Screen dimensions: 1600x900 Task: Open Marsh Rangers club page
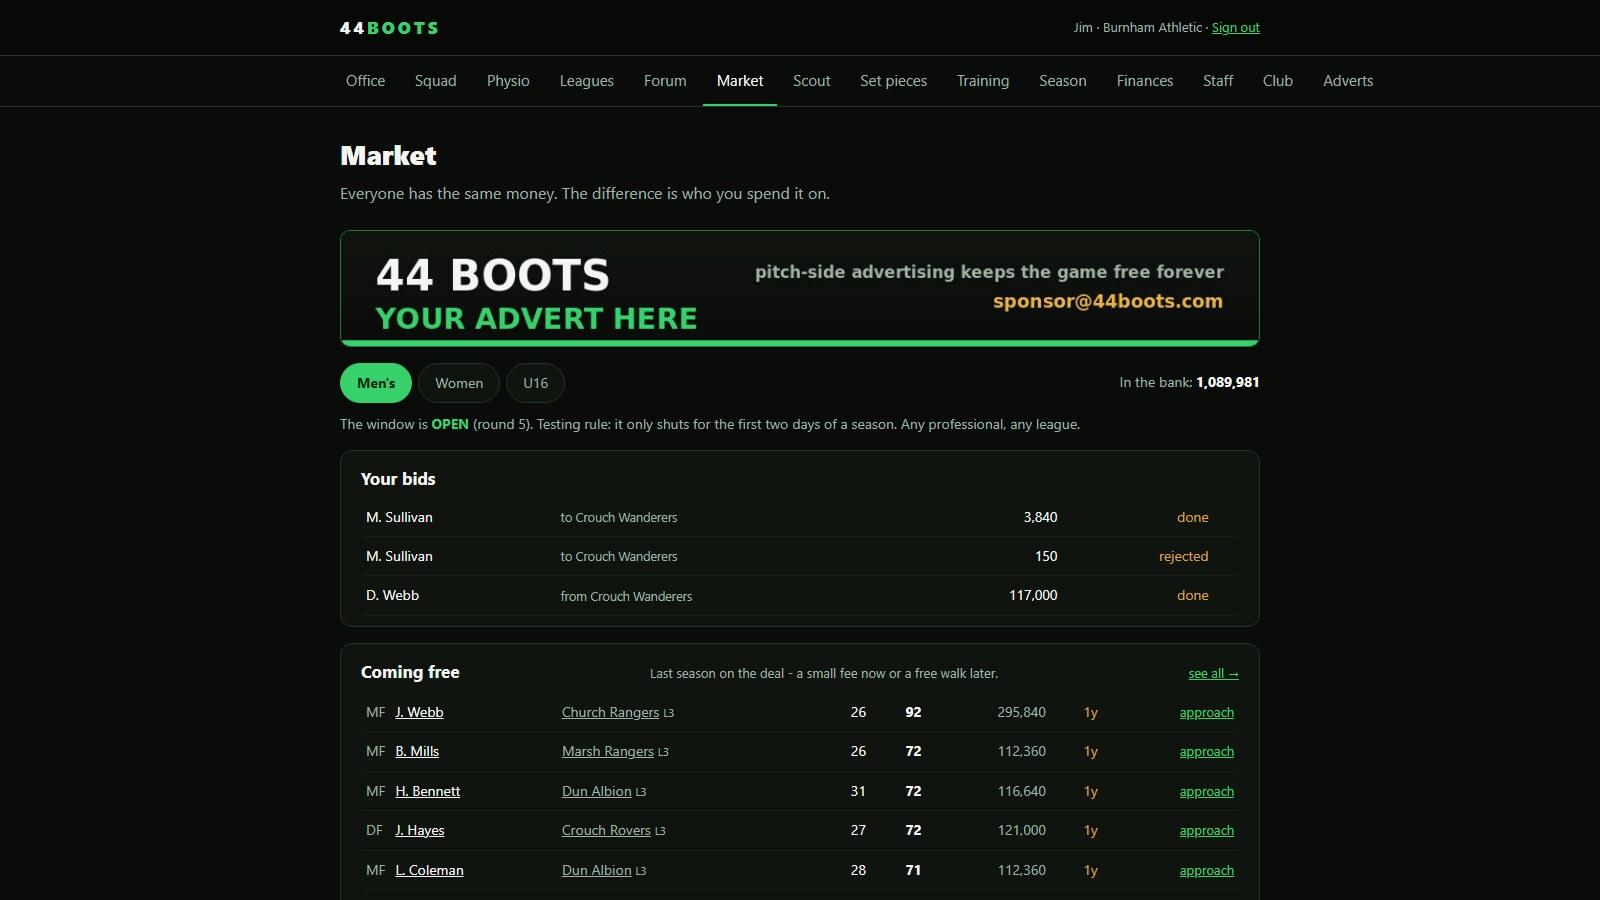click(x=608, y=751)
